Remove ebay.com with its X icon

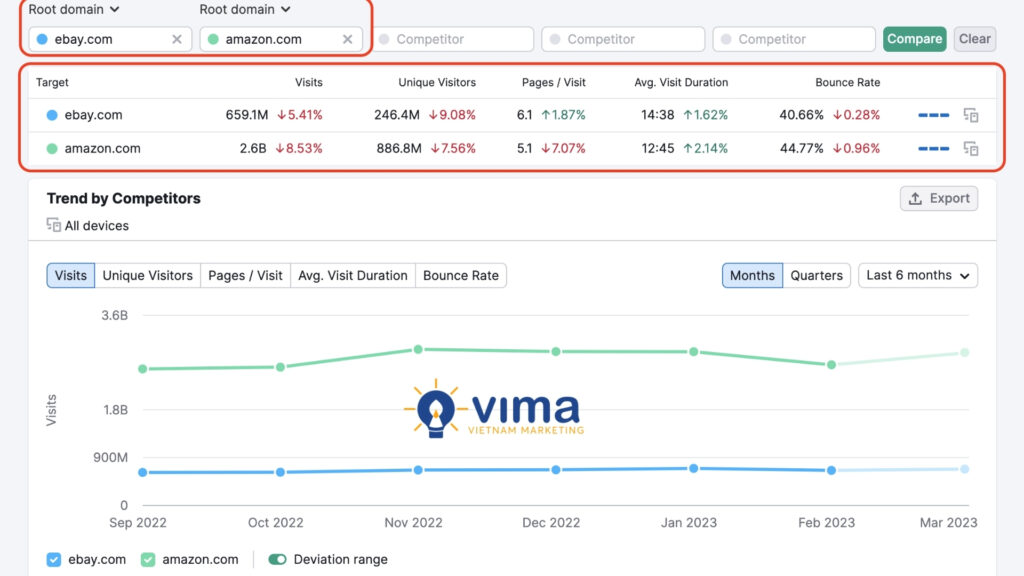[x=177, y=39]
